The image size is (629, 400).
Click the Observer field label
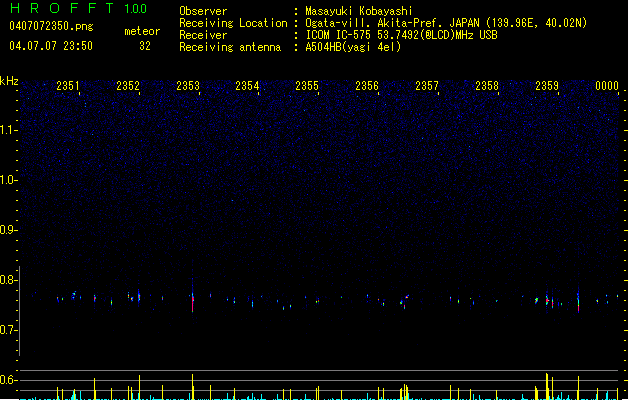pyautogui.click(x=203, y=11)
